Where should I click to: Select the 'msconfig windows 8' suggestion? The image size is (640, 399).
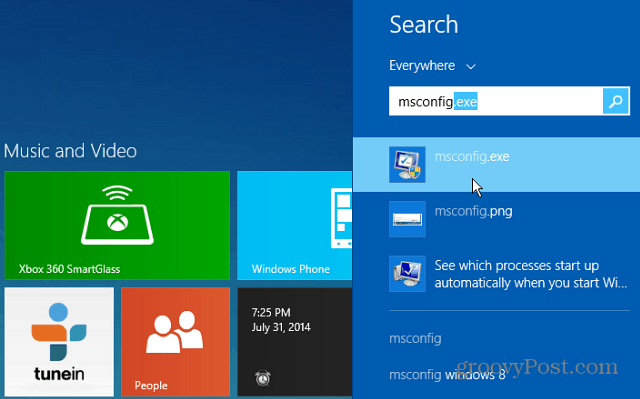click(447, 375)
